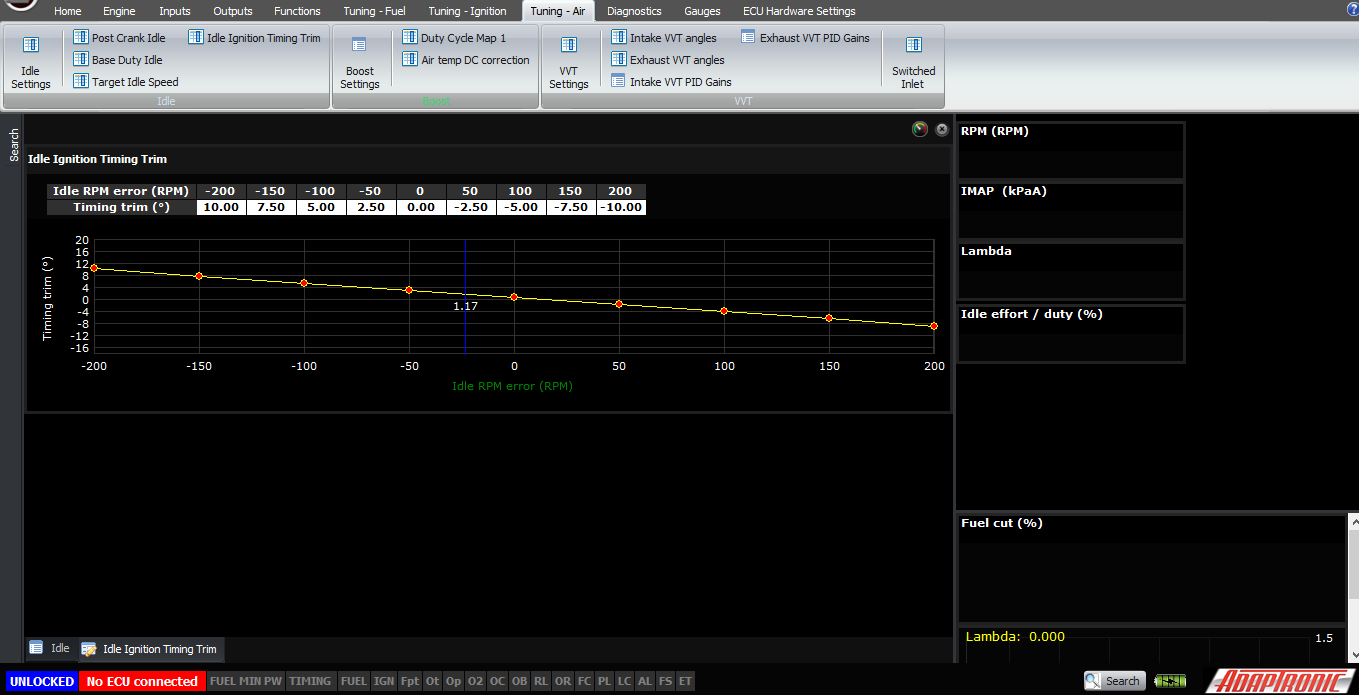Select the Tuning - Air tab

click(x=558, y=11)
